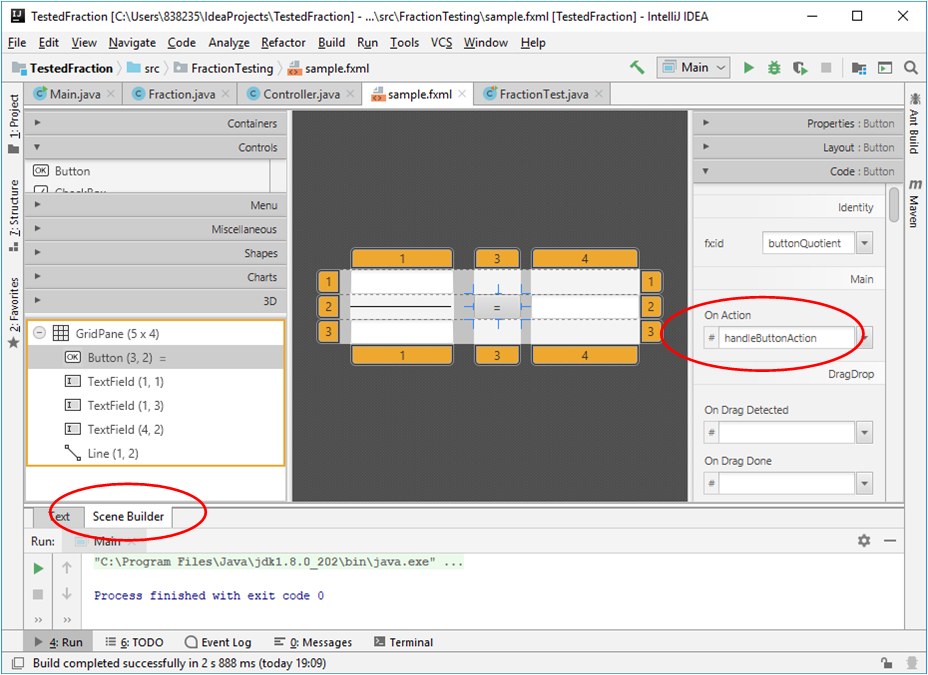Click the = button on the canvas
Screen dimensions: 928x675
(497, 307)
